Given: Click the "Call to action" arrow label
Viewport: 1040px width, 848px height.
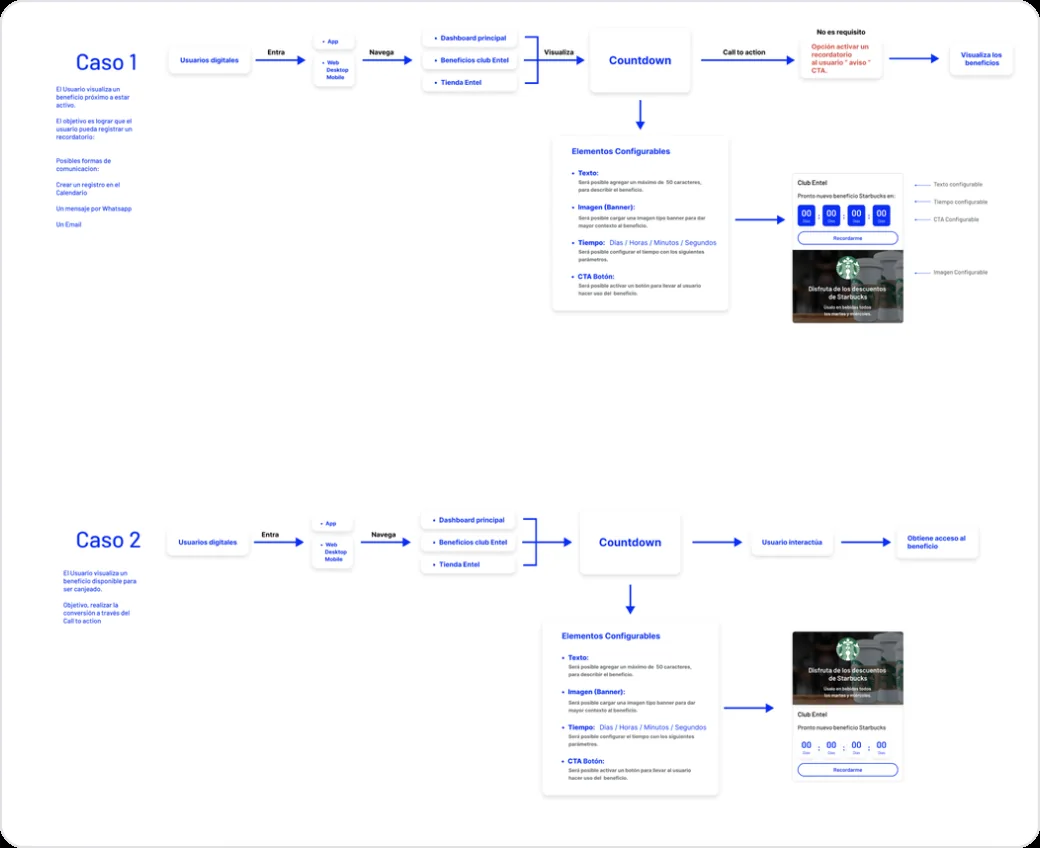Looking at the screenshot, I should click(744, 52).
